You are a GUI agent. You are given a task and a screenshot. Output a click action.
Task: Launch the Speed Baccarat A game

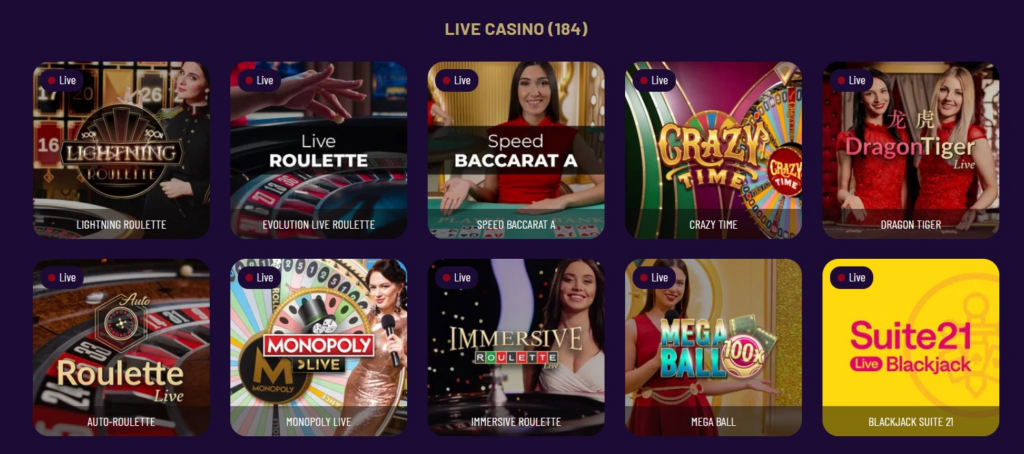click(516, 150)
